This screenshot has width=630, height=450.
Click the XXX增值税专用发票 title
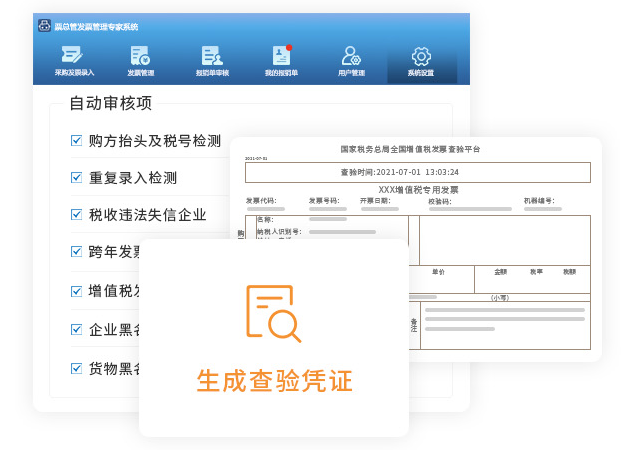[x=417, y=189]
